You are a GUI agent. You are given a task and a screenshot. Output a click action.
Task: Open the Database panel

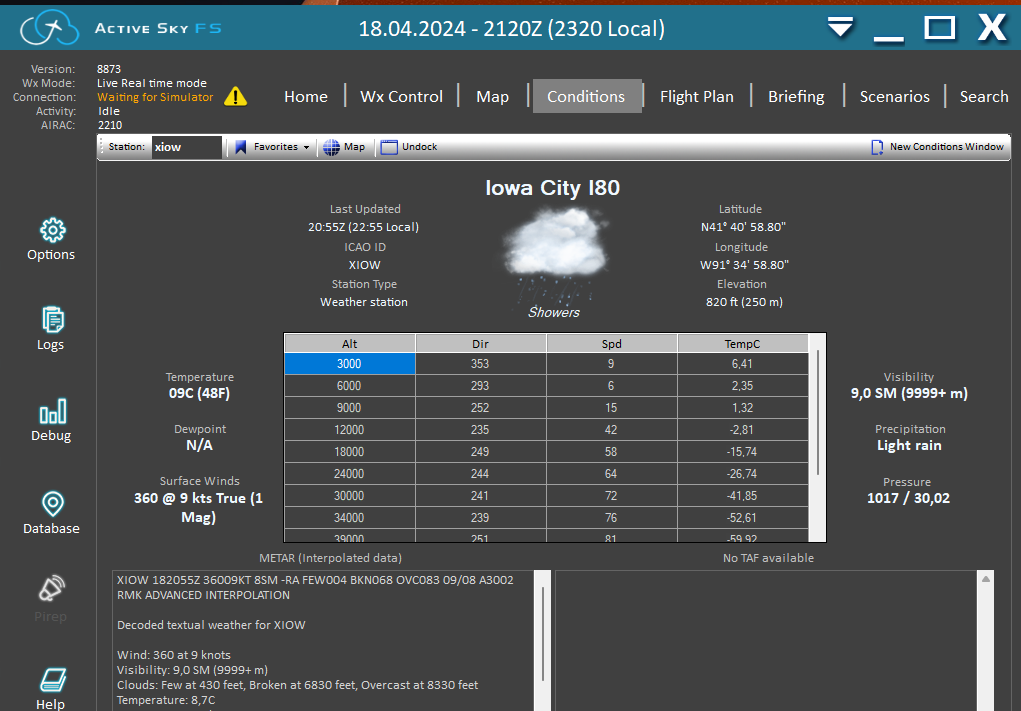pyautogui.click(x=51, y=510)
